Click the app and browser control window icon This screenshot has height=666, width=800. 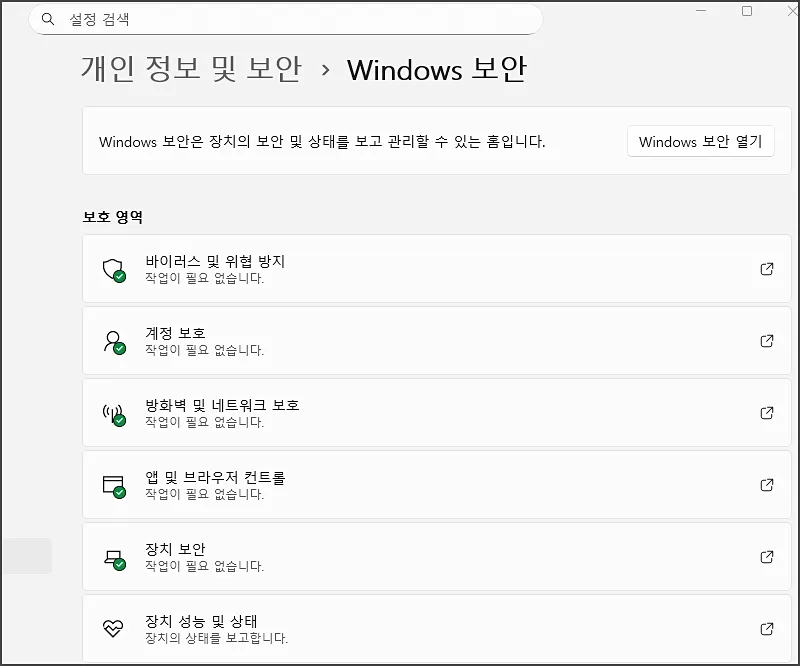113,485
